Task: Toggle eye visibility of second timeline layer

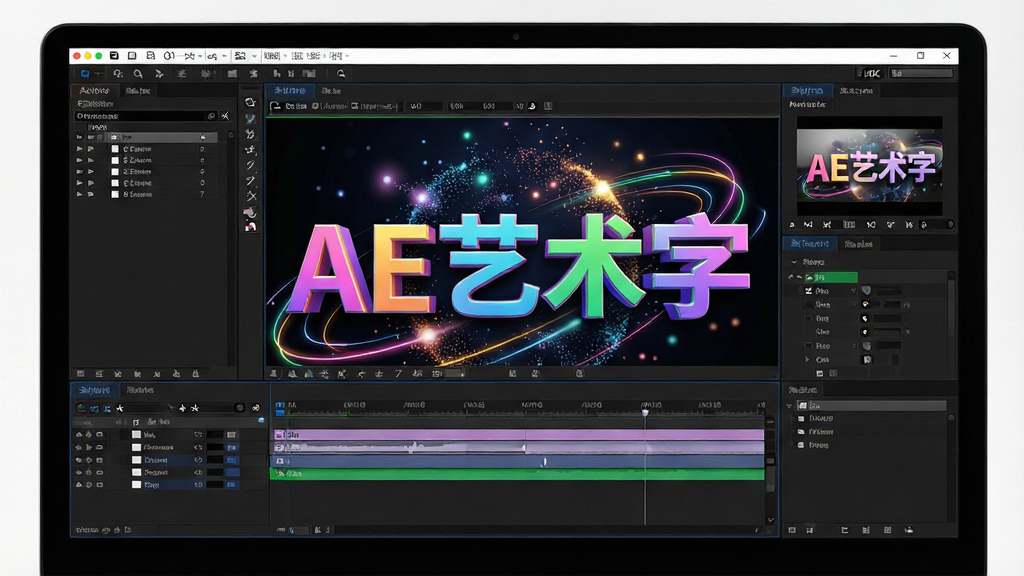Action: pos(79,447)
